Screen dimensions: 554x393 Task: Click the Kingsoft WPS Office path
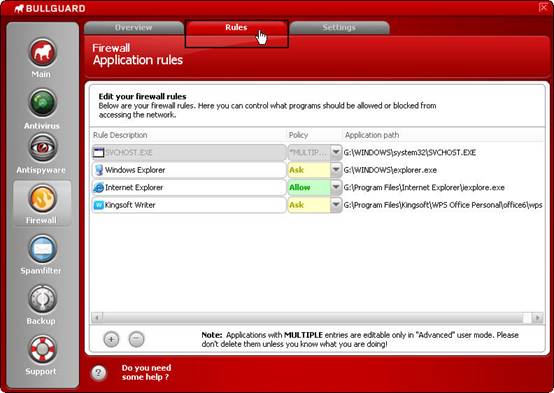(443, 205)
